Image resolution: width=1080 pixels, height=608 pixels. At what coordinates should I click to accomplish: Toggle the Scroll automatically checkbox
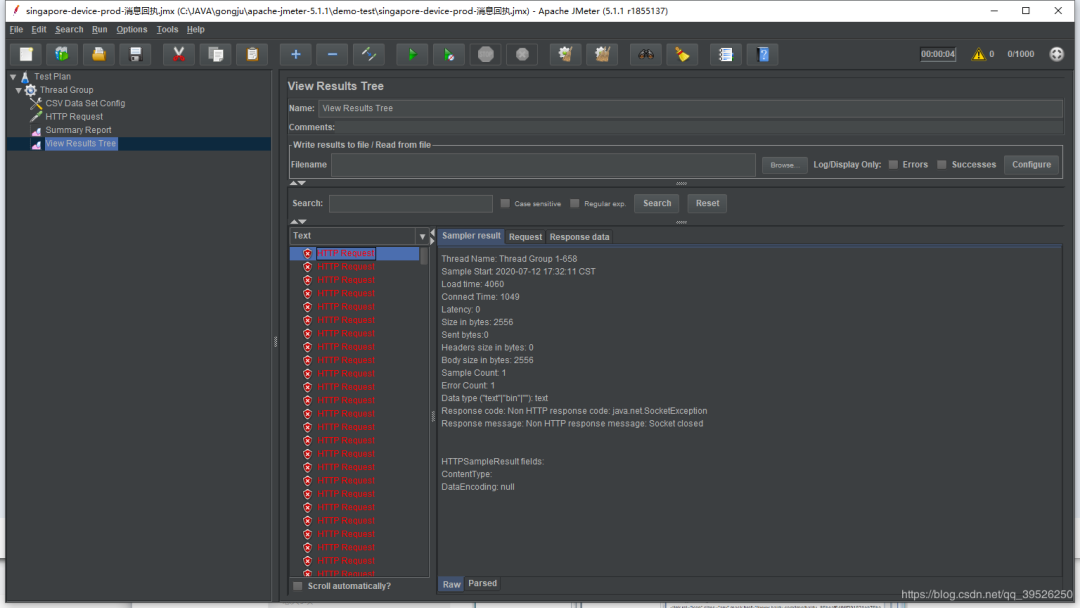[x=297, y=586]
